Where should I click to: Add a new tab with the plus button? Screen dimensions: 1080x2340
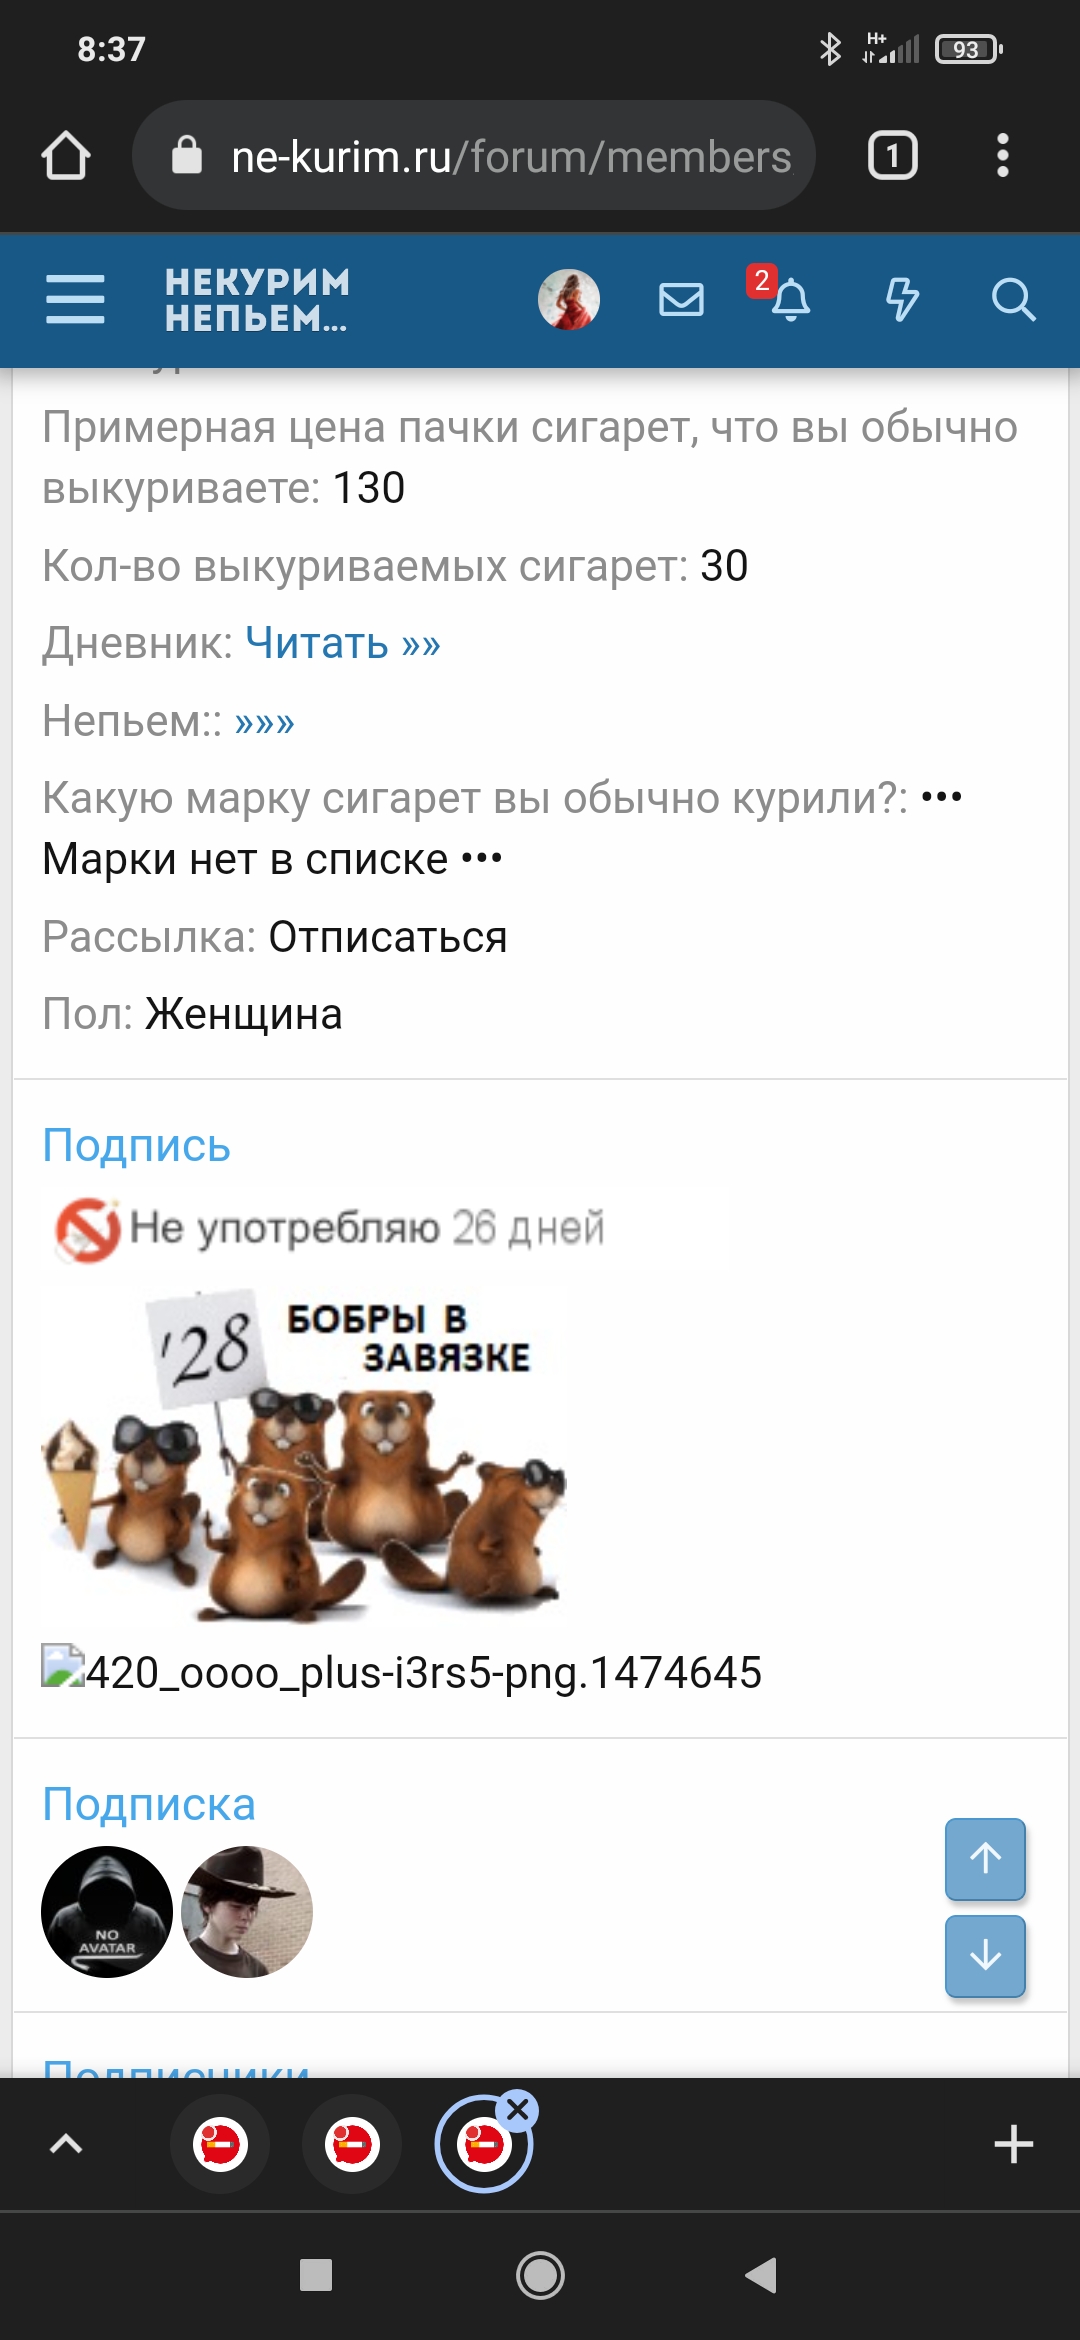[x=1013, y=2144]
